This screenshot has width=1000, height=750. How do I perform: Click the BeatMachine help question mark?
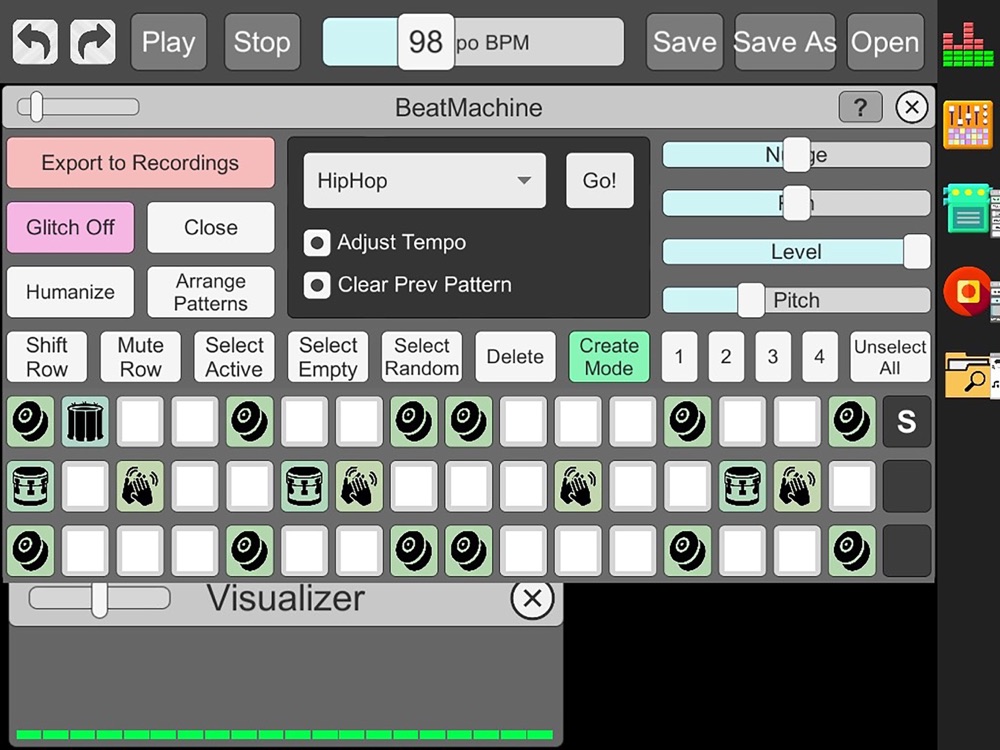(860, 107)
